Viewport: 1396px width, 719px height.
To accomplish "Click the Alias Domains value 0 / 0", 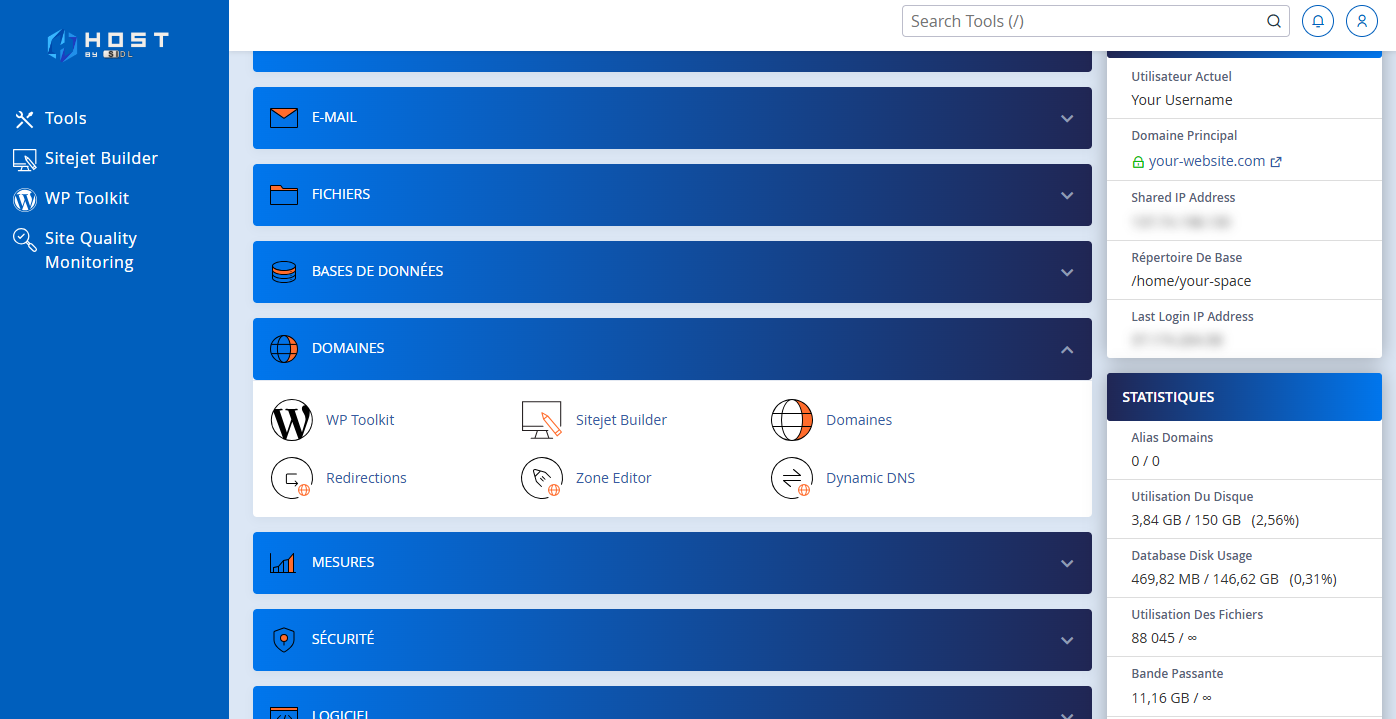I will pyautogui.click(x=1146, y=461).
